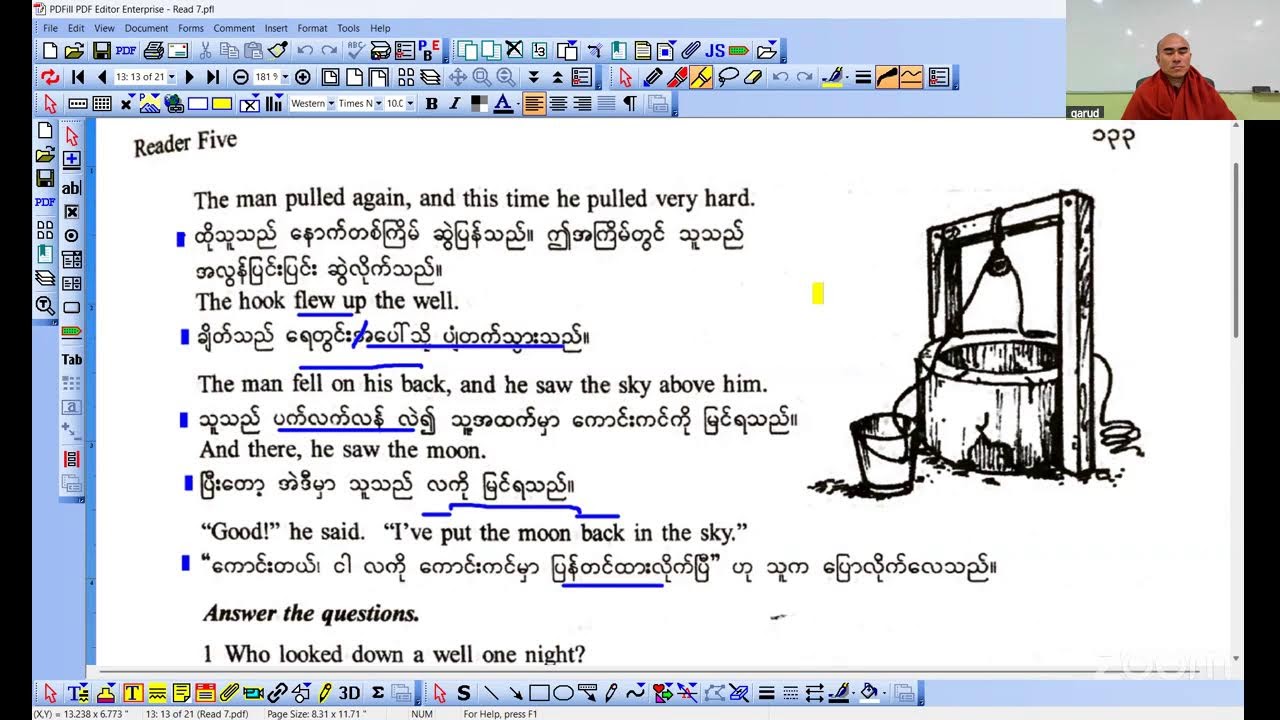Open the Document menu
Viewport: 1280px width, 720px height.
pyautogui.click(x=146, y=28)
